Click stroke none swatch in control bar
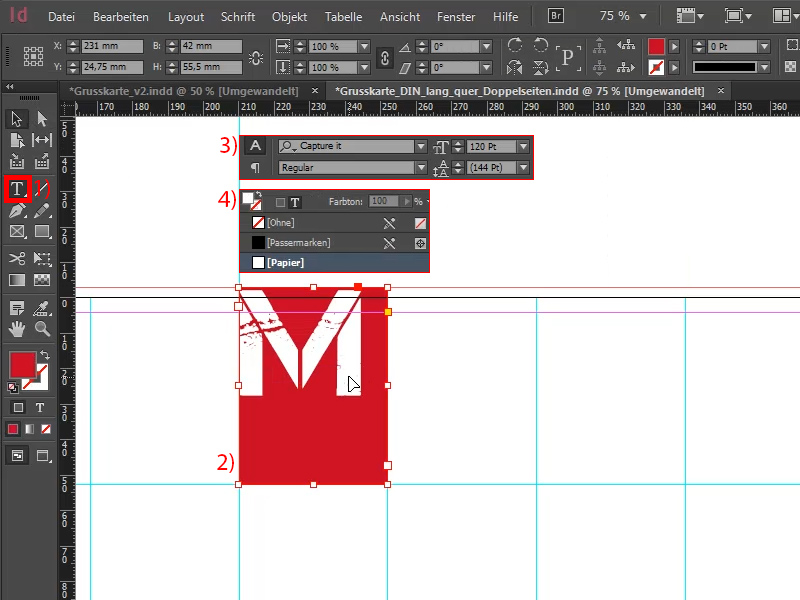This screenshot has width=800, height=600. pyautogui.click(x=656, y=67)
